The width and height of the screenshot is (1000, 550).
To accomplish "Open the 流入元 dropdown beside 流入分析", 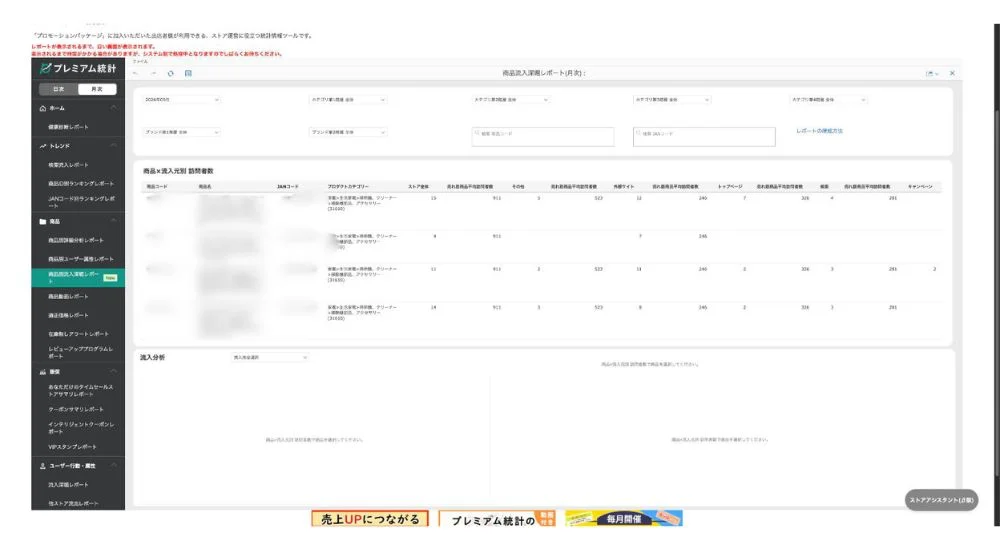I will tap(270, 357).
